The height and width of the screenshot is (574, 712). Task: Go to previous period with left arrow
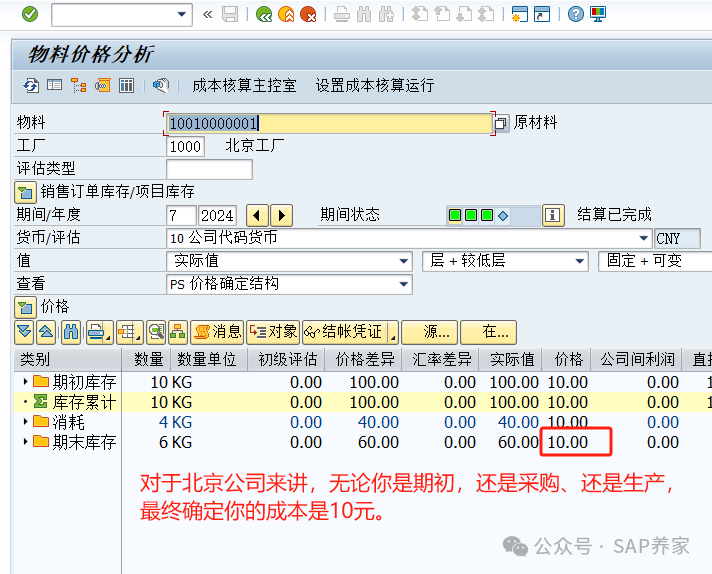[x=257, y=215]
